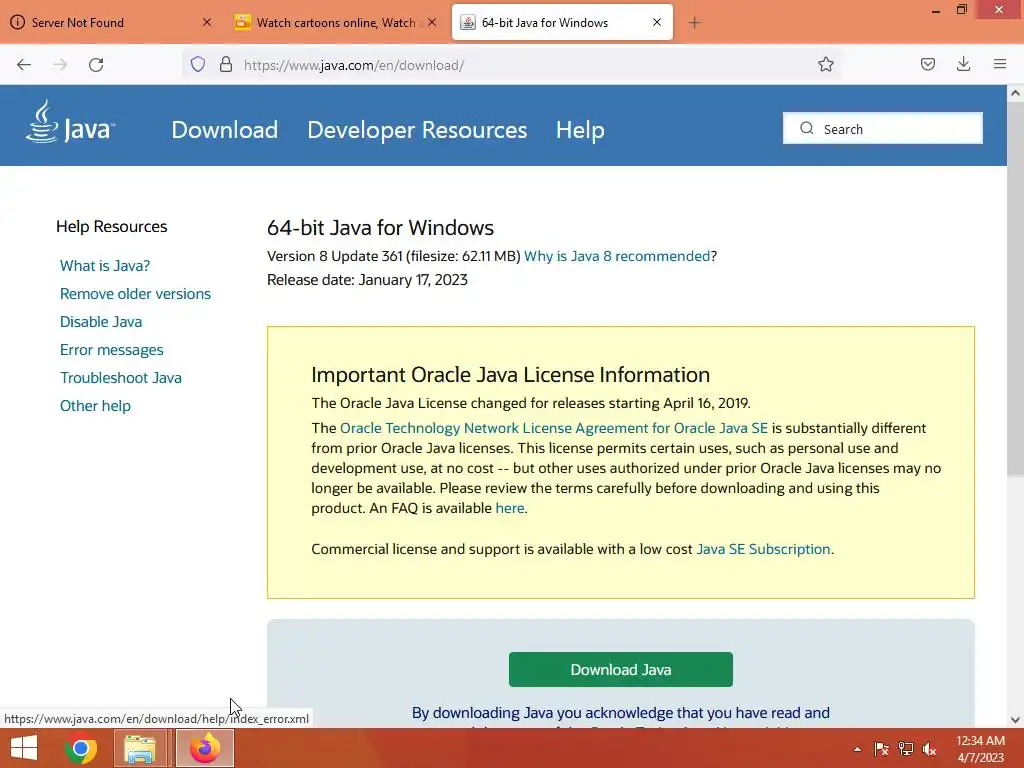Click the address bar URL
Screen dimensions: 1024x768
click(353, 65)
